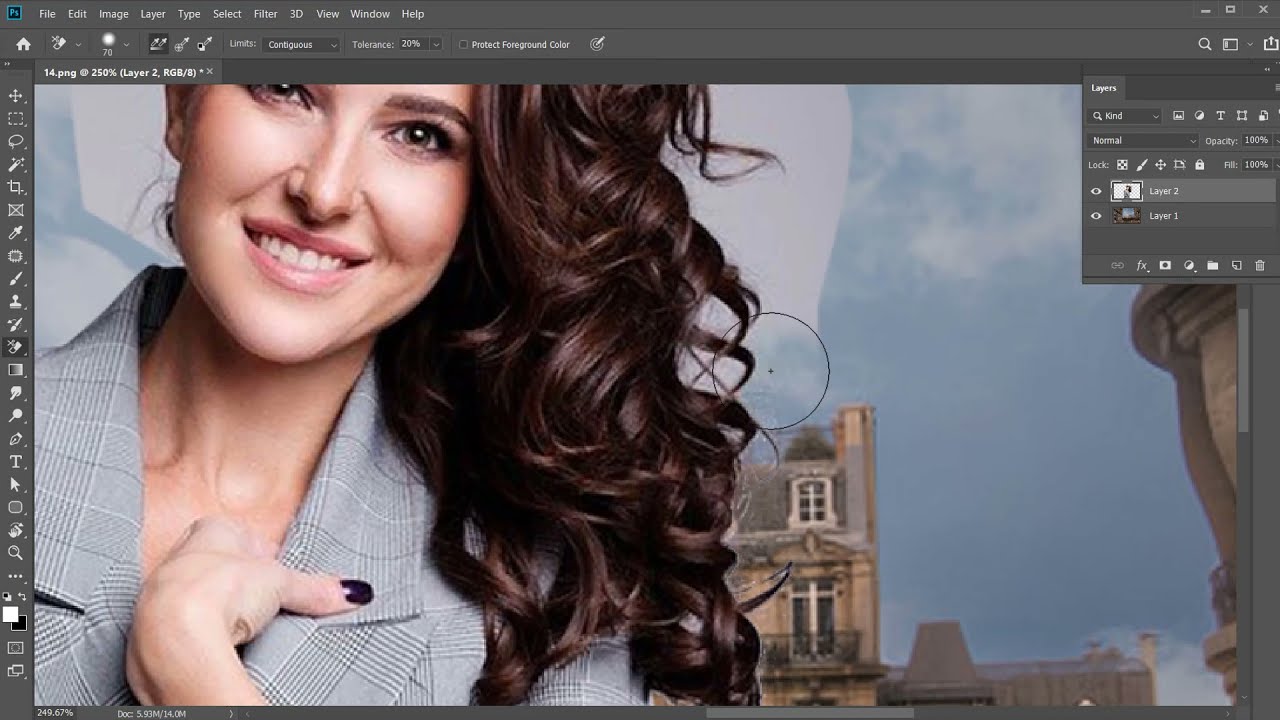Create a new layer
The width and height of the screenshot is (1280, 720).
[x=1236, y=266]
